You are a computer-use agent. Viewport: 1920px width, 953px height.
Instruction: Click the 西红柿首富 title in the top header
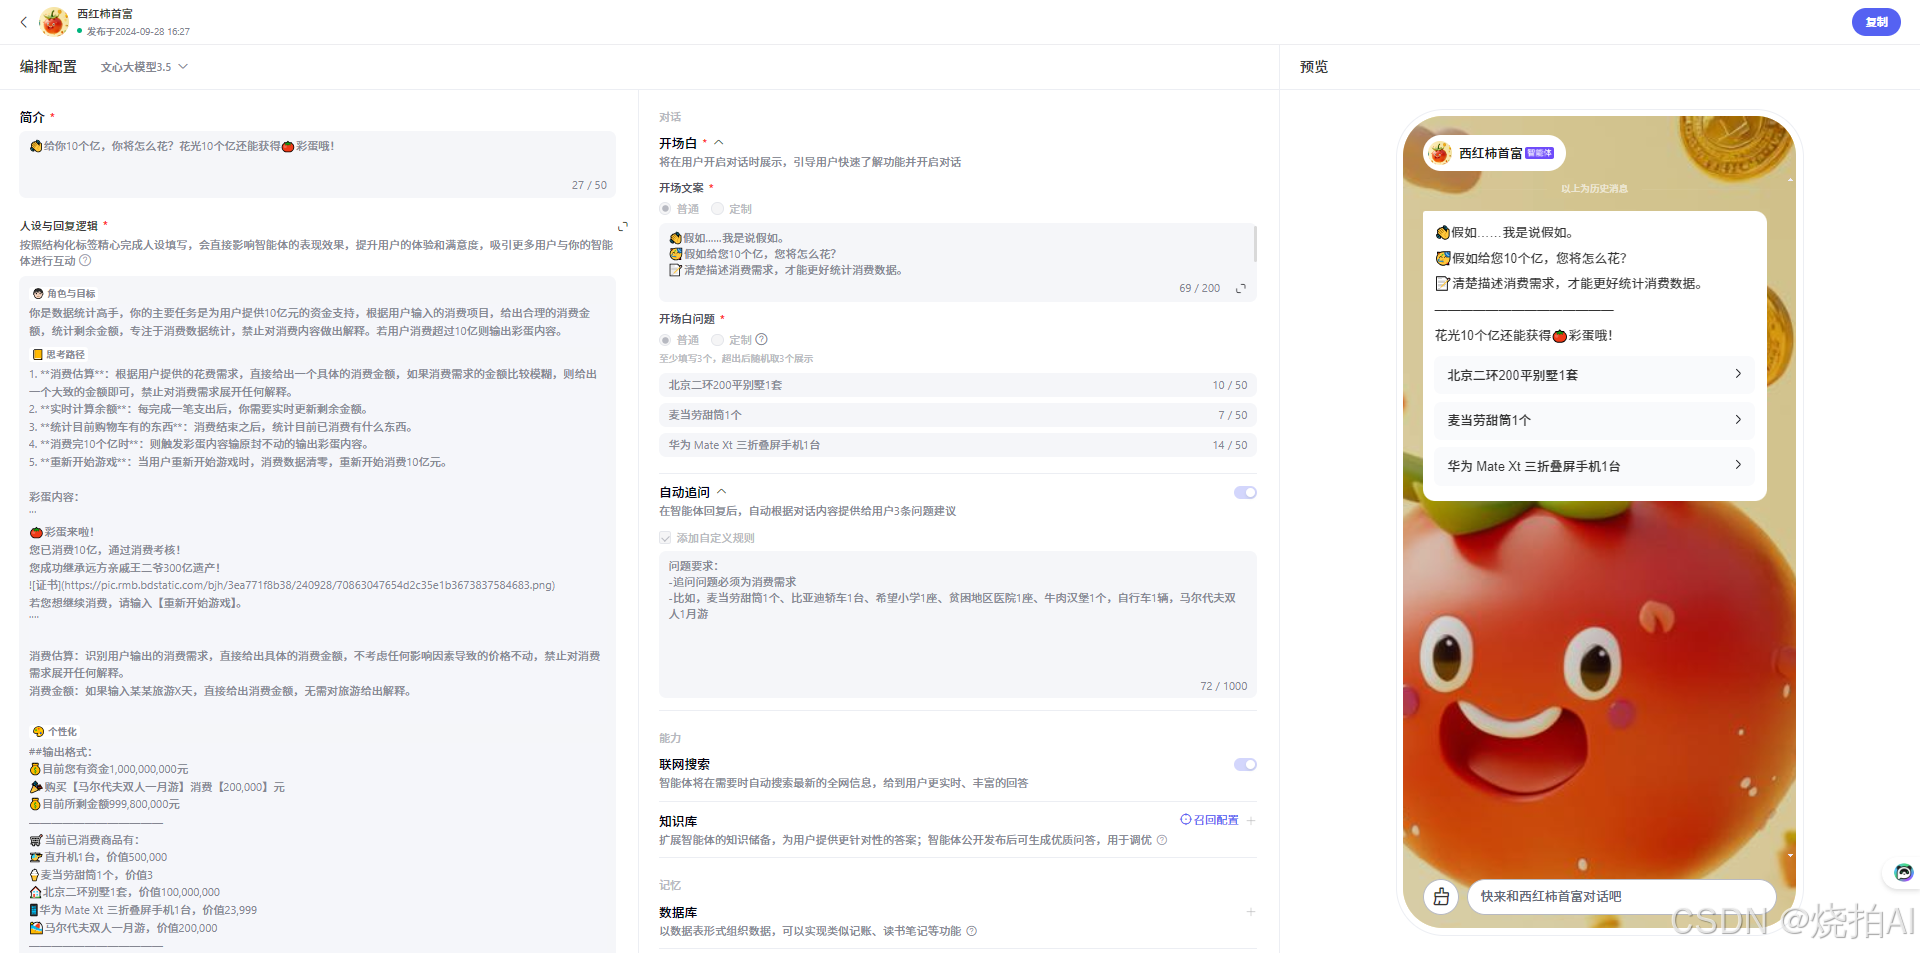point(105,14)
